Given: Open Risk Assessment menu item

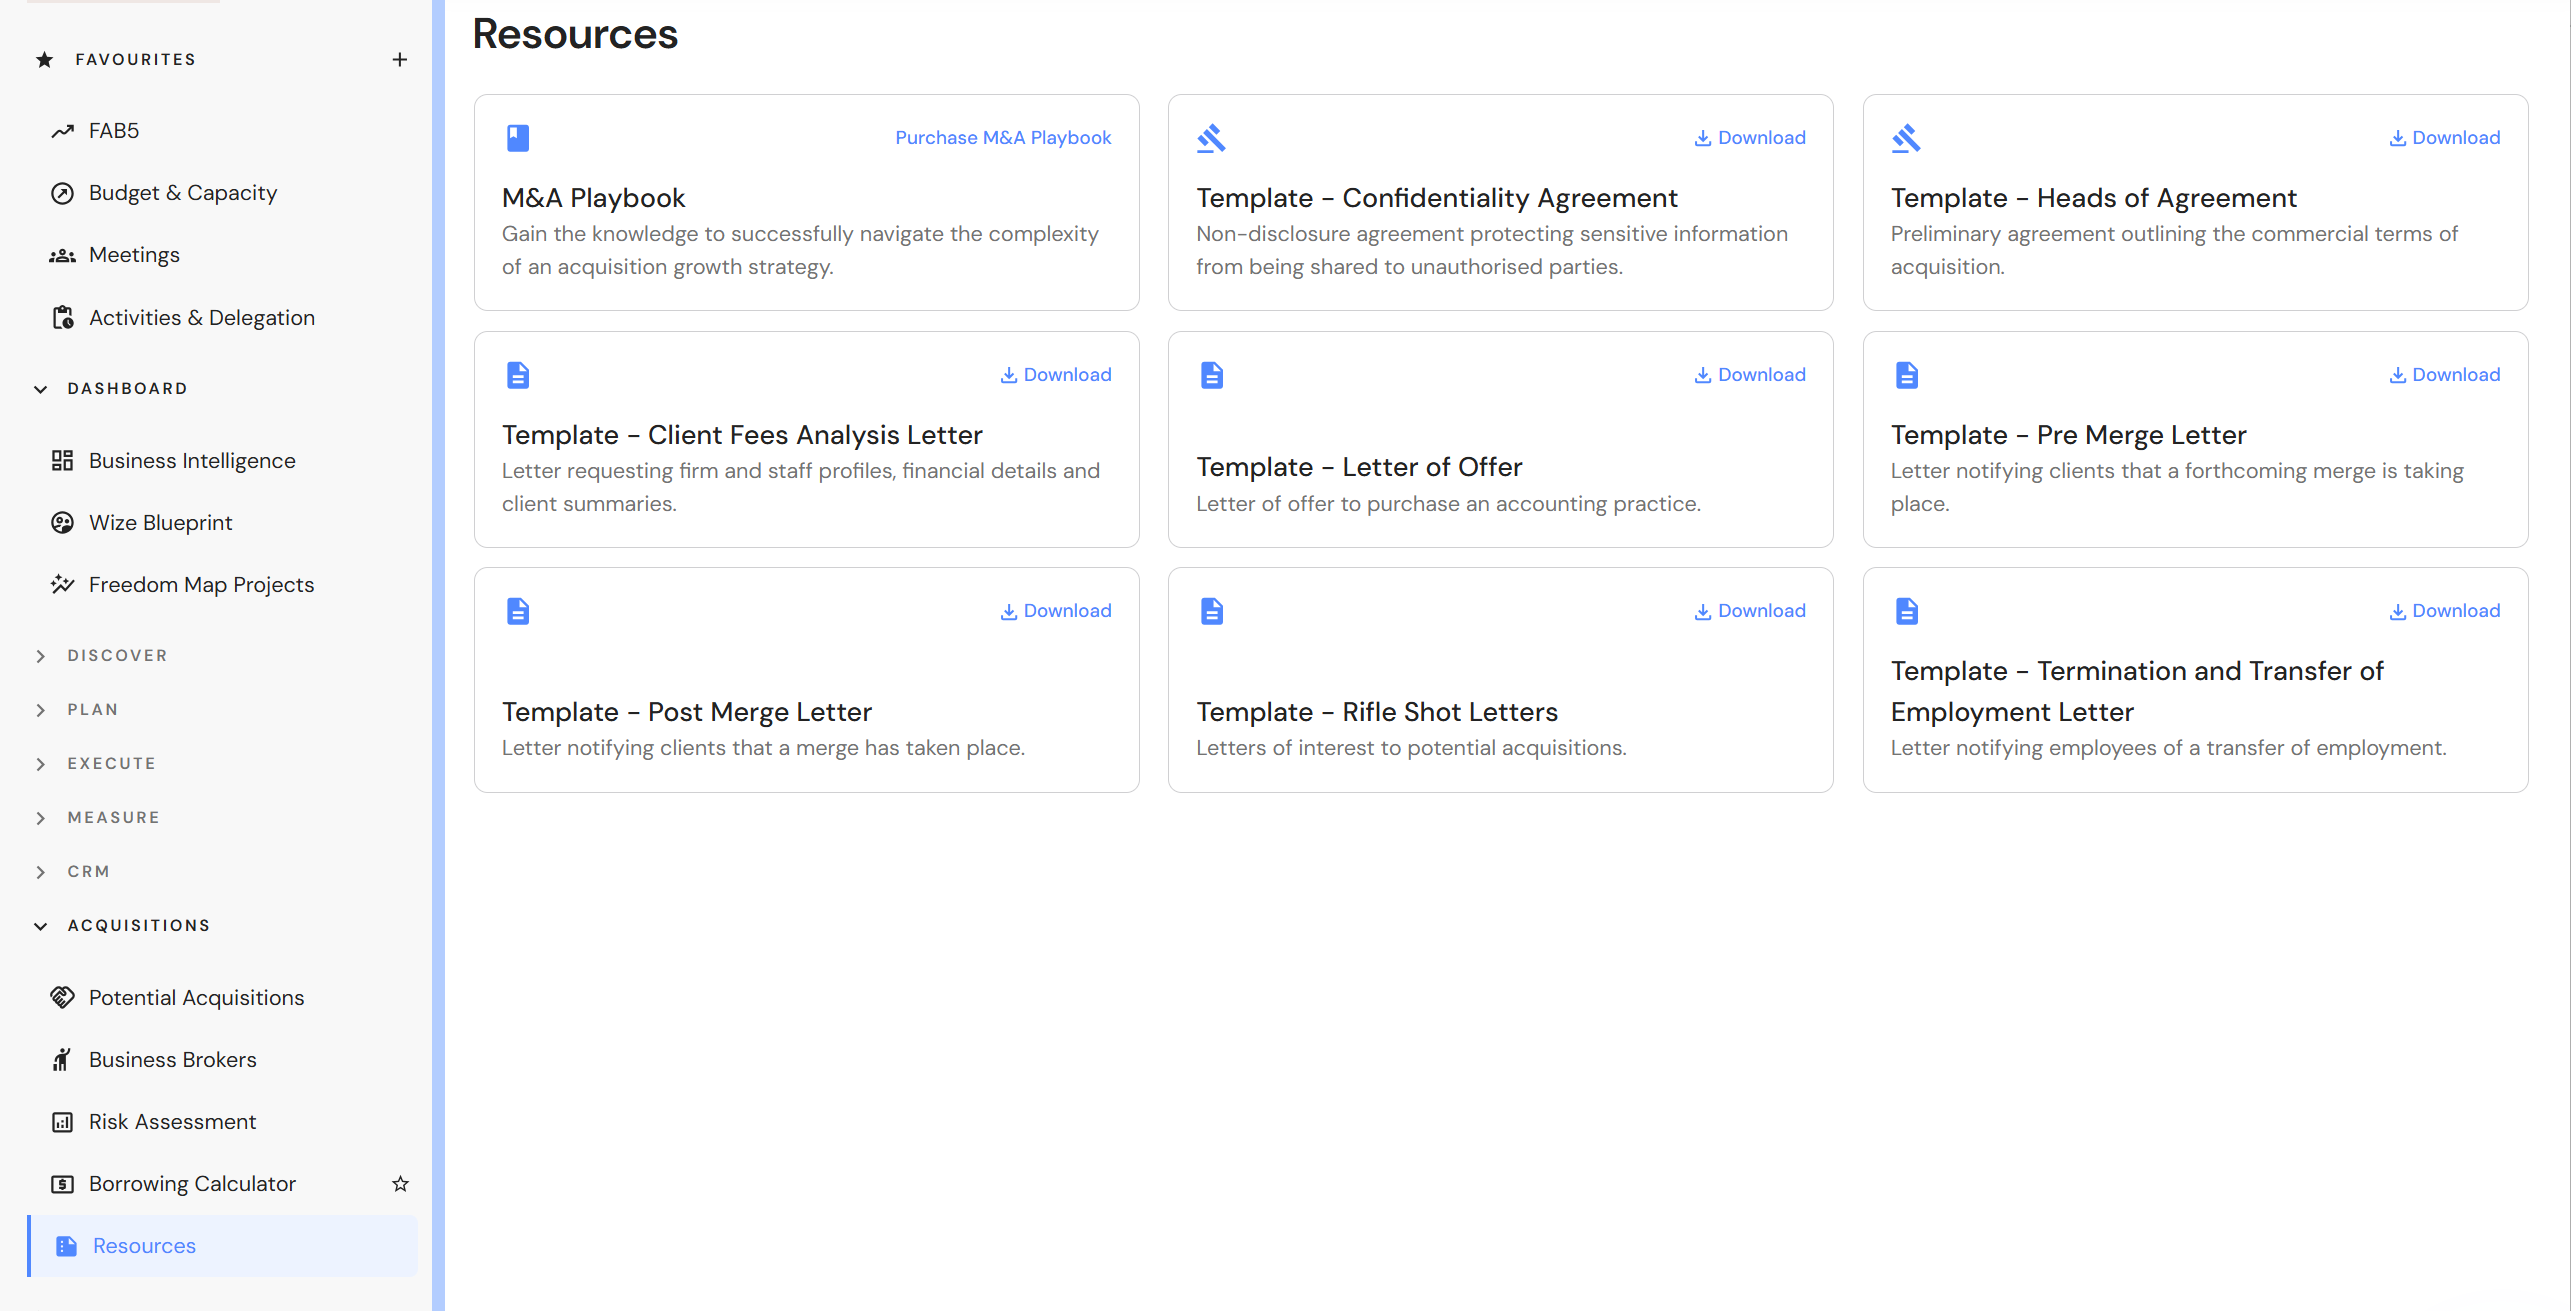Looking at the screenshot, I should pos(172,1122).
